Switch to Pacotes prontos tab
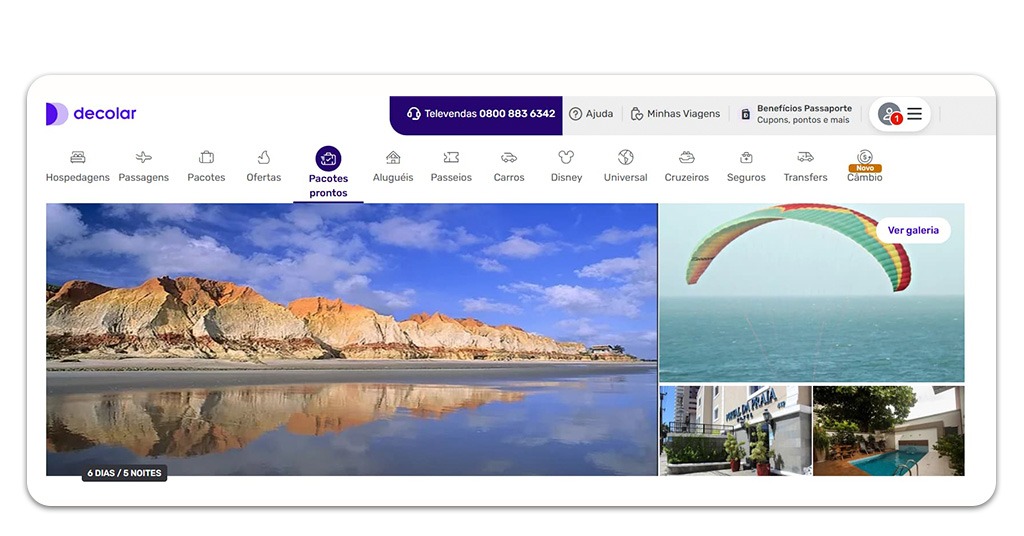This screenshot has width=1024, height=536. (328, 171)
